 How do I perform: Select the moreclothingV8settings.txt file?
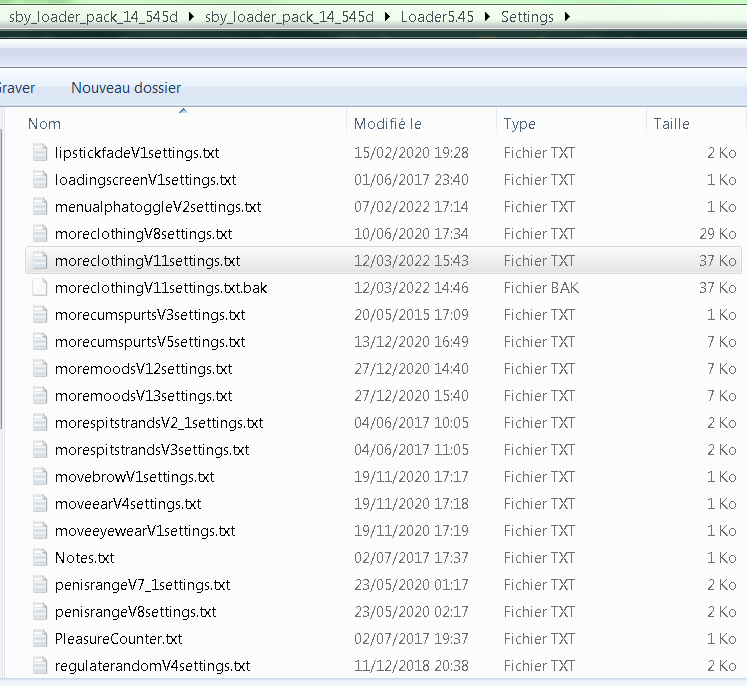(x=143, y=234)
